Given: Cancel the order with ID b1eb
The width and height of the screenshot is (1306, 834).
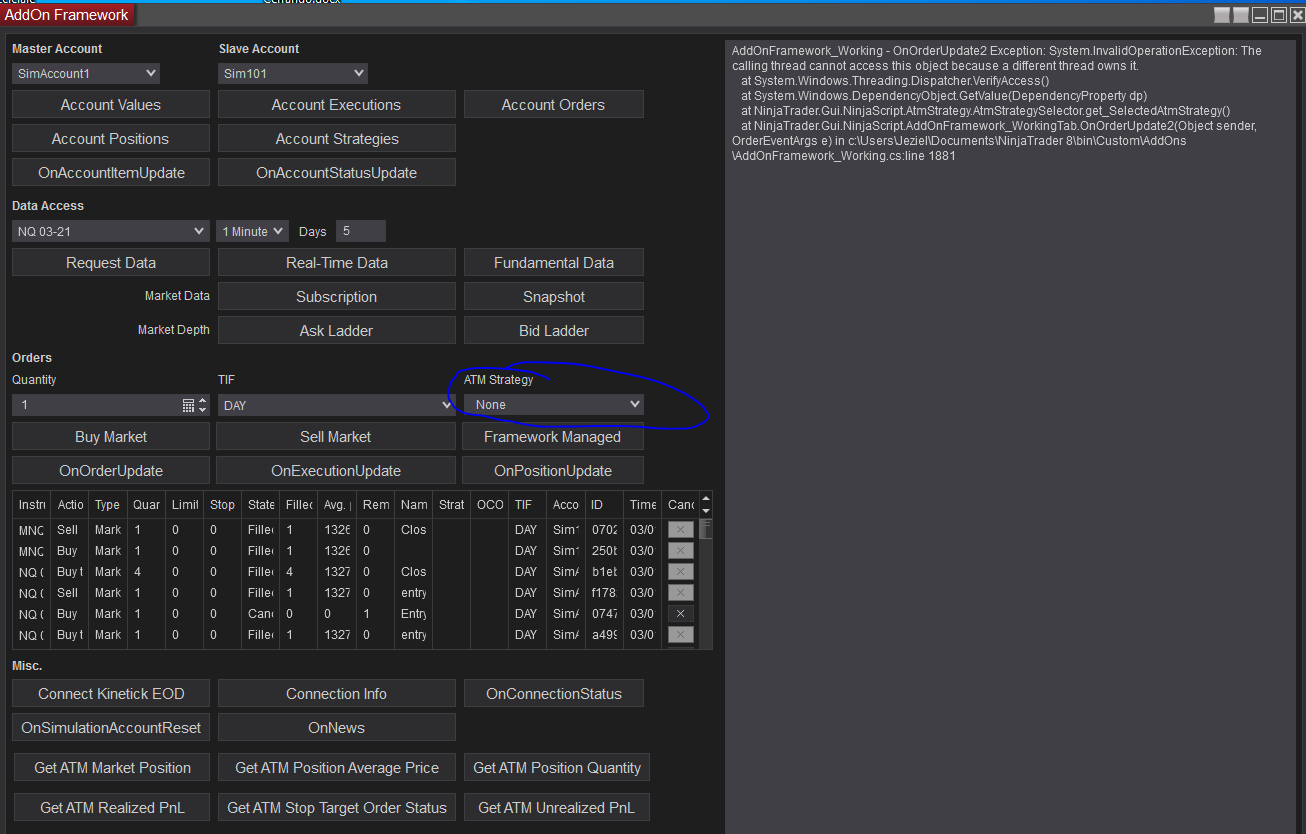Looking at the screenshot, I should click(680, 572).
